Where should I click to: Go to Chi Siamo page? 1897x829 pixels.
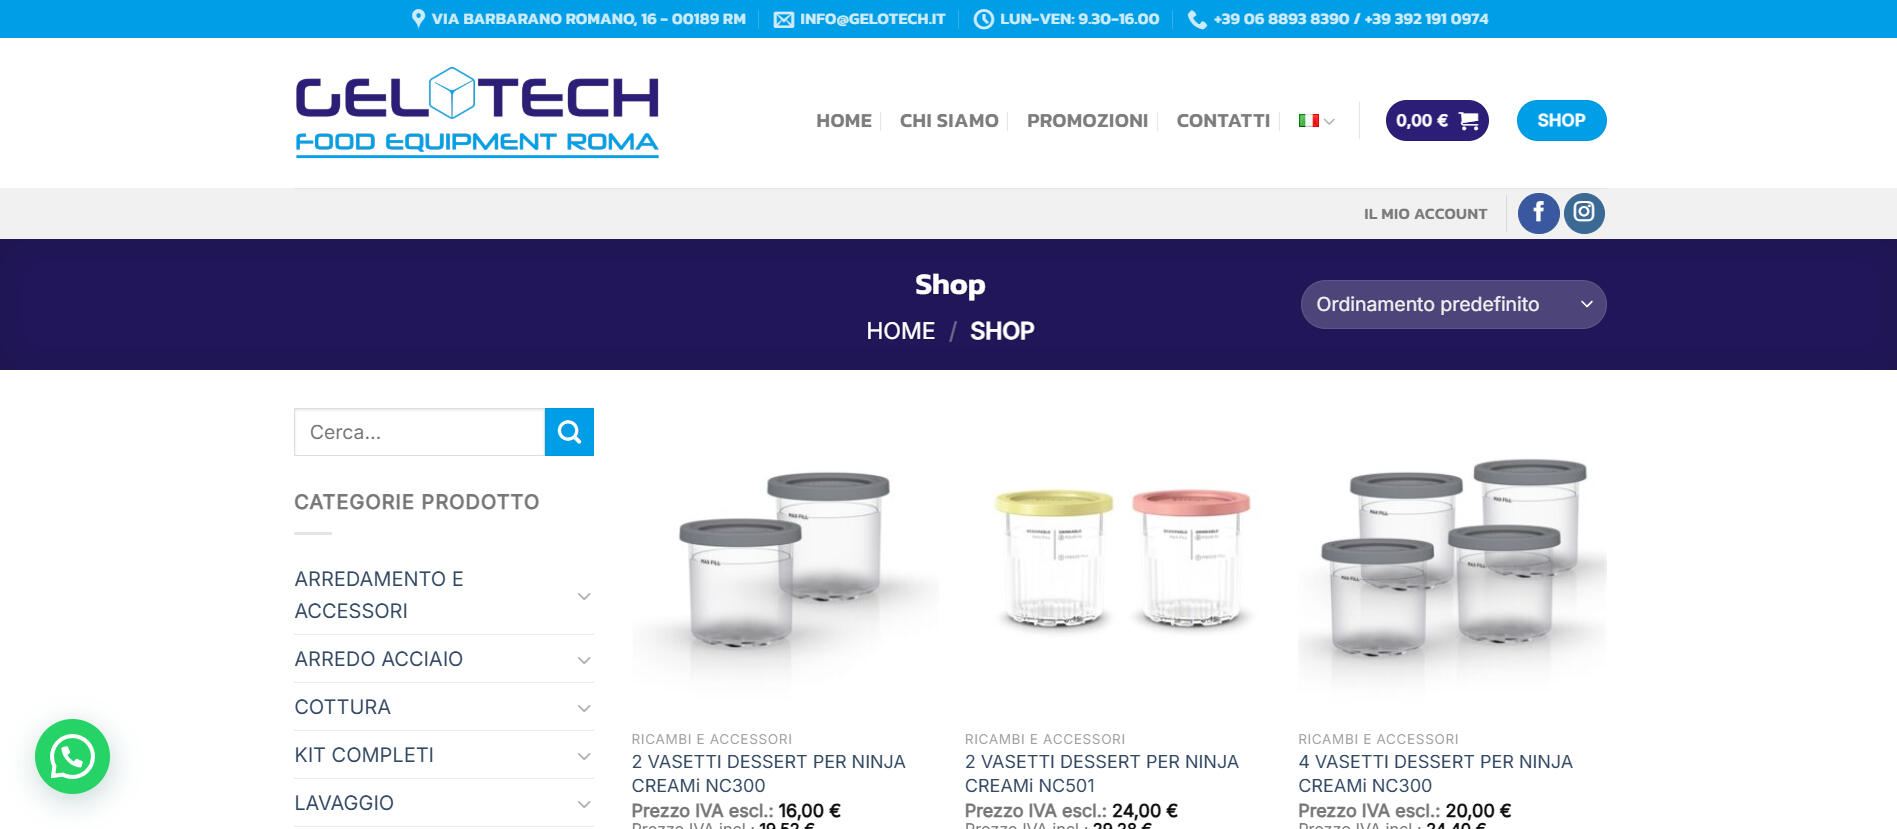(949, 121)
